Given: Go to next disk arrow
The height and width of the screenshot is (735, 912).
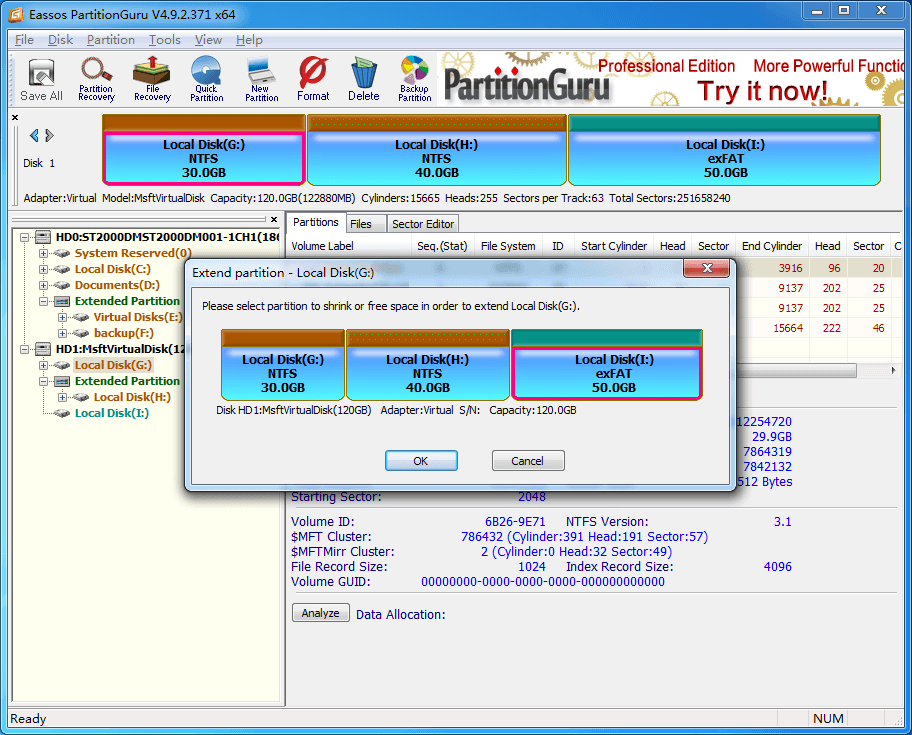Looking at the screenshot, I should 49,135.
